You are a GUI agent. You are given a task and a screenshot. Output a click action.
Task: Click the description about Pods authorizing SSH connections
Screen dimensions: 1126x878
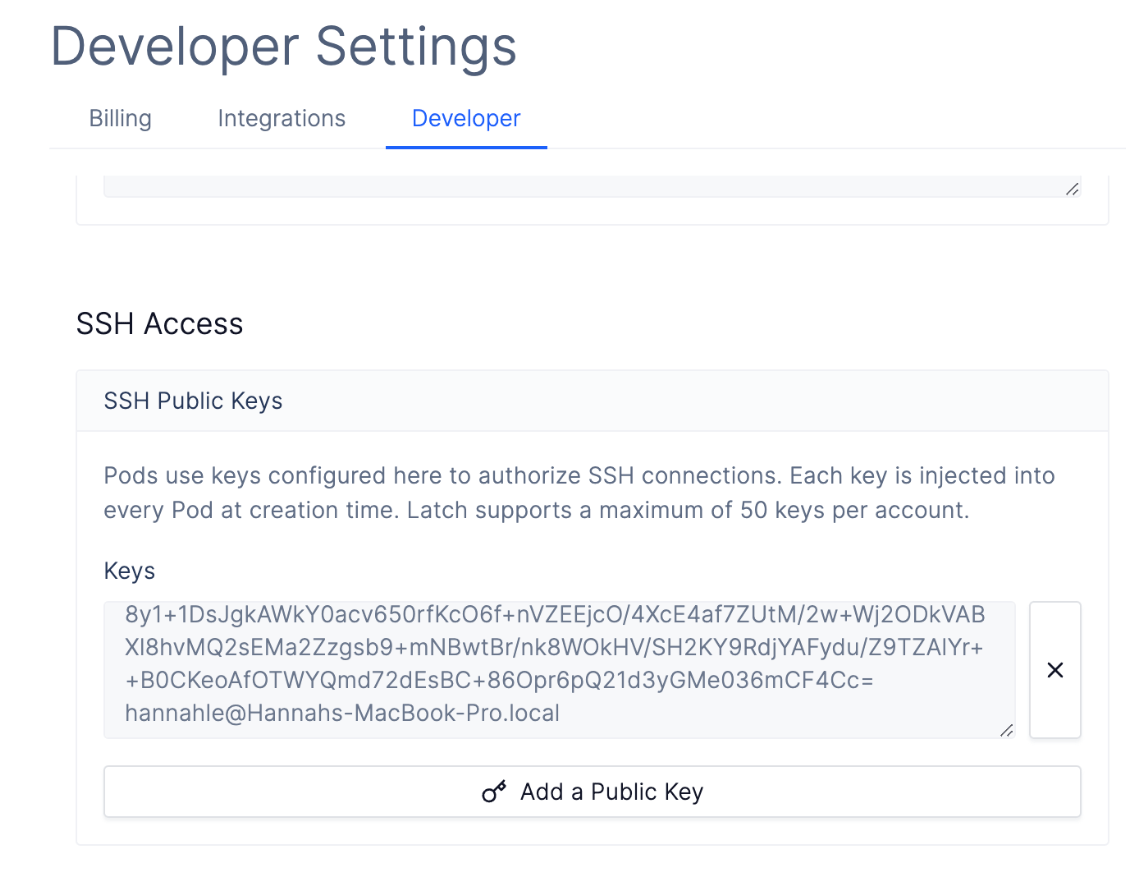[x=580, y=492]
